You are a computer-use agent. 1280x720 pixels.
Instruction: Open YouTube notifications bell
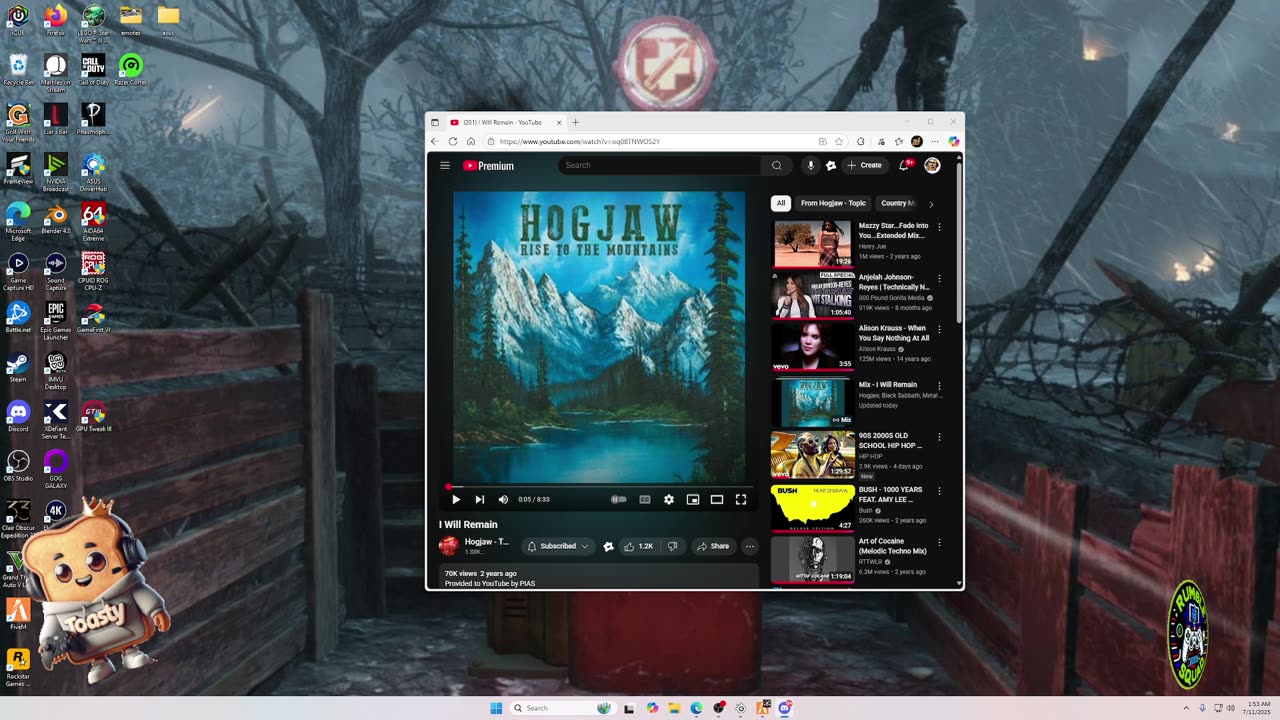pos(904,165)
